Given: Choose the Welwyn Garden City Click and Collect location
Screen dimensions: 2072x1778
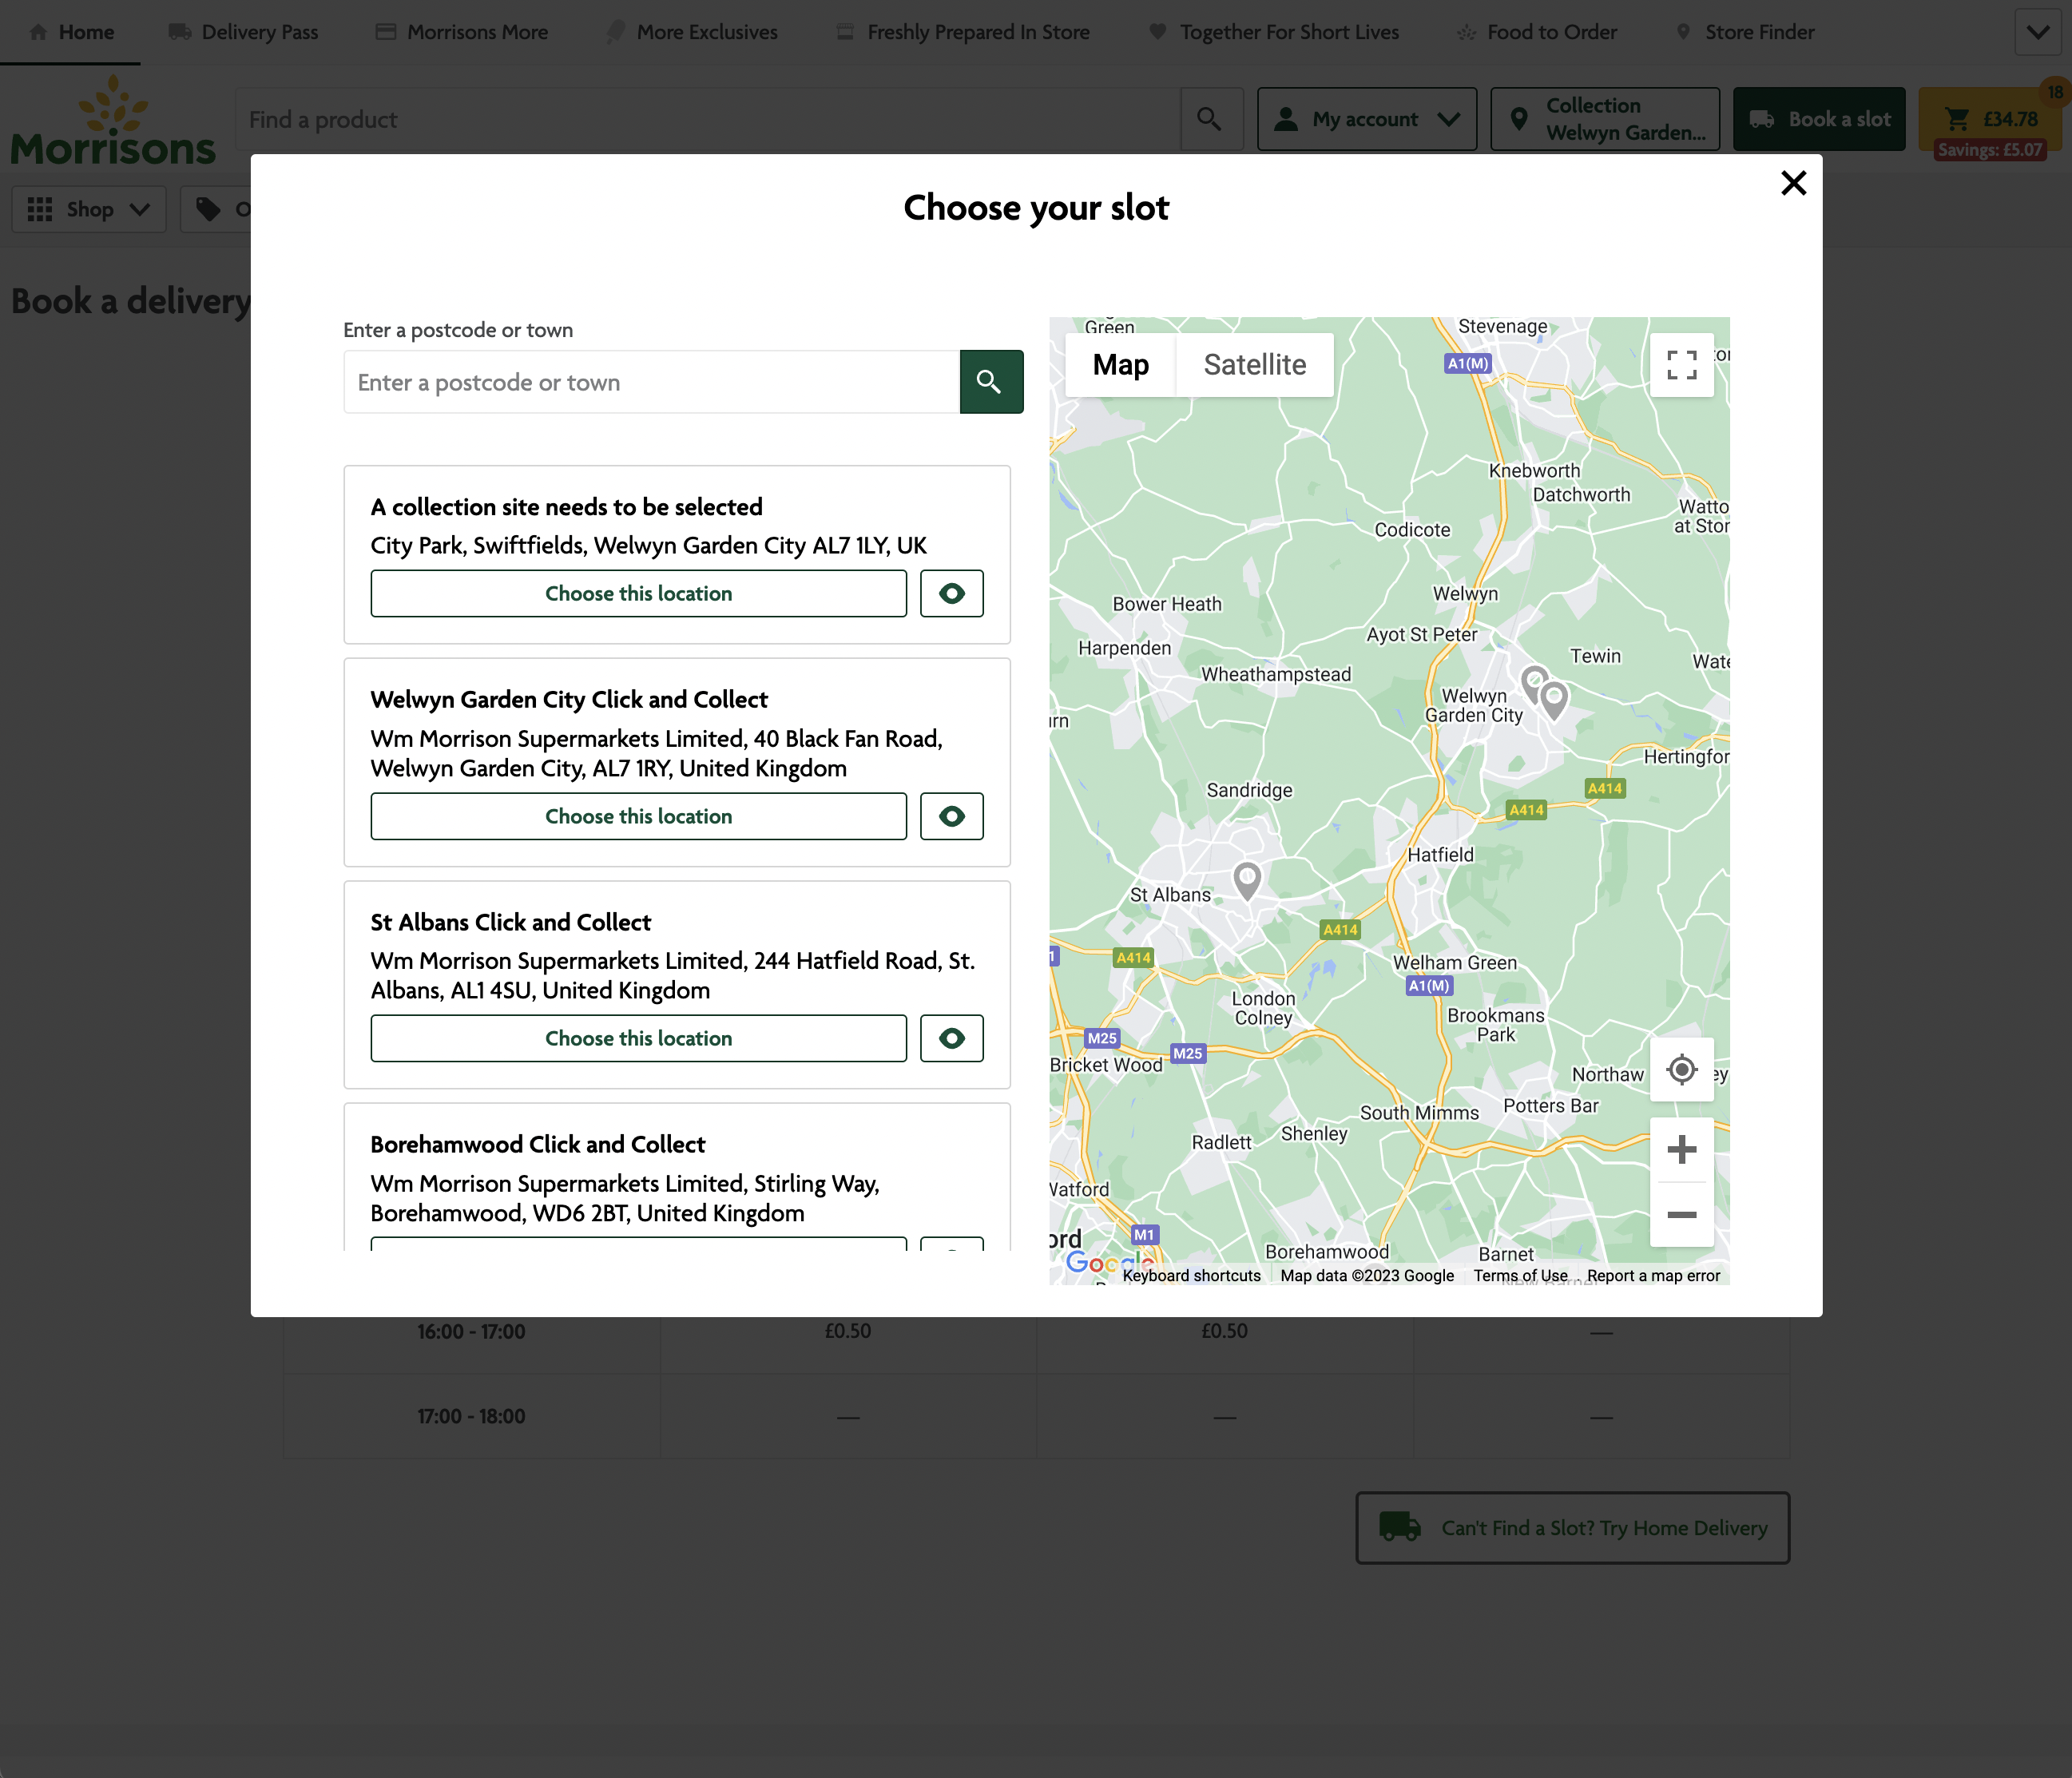Looking at the screenshot, I should coord(638,816).
